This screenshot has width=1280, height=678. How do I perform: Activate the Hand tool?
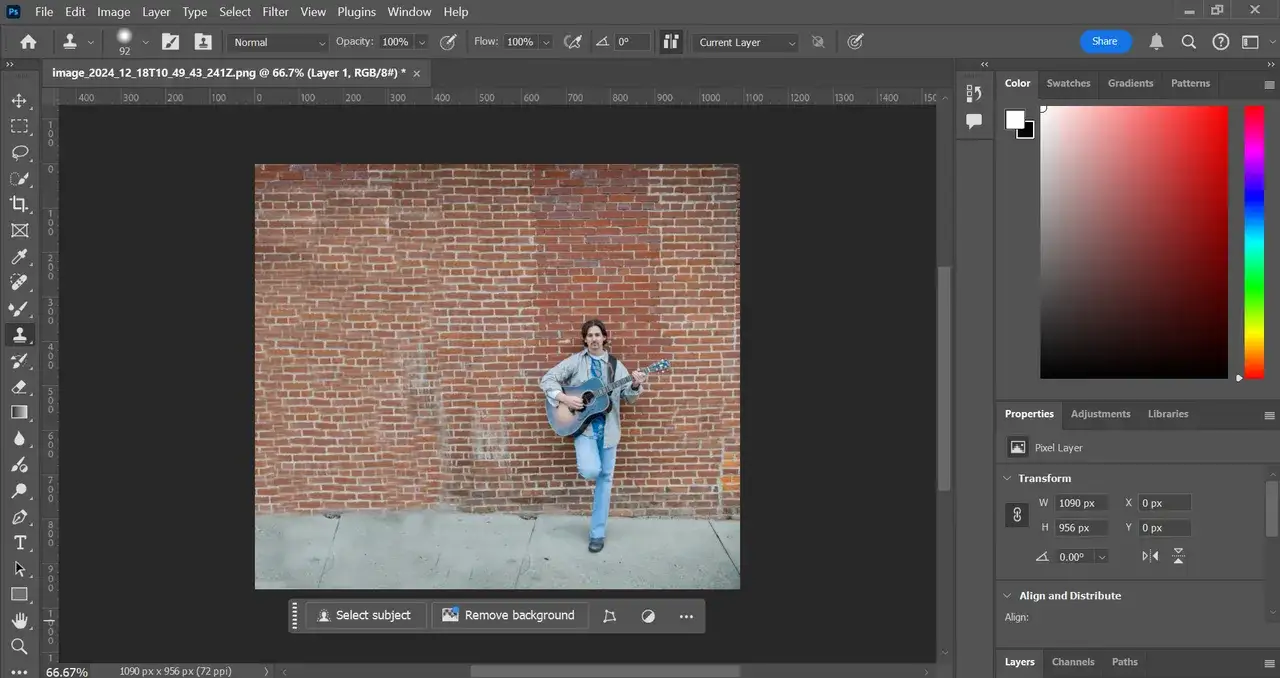(19, 620)
